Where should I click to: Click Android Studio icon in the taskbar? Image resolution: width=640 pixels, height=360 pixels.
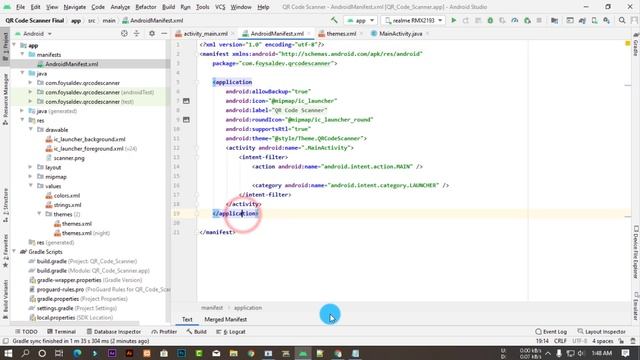coord(303,353)
